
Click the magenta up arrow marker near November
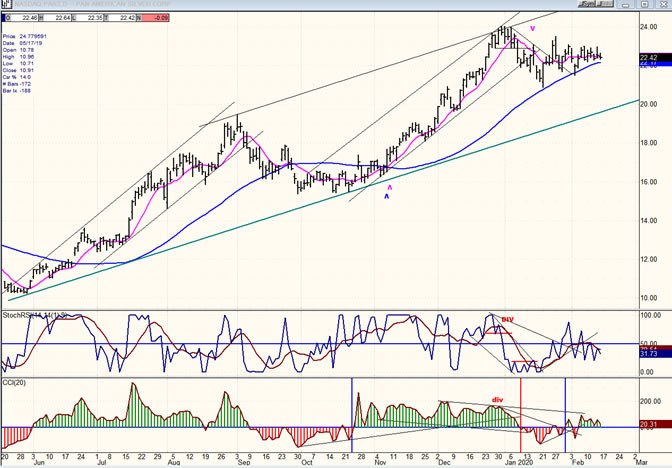pyautogui.click(x=390, y=186)
